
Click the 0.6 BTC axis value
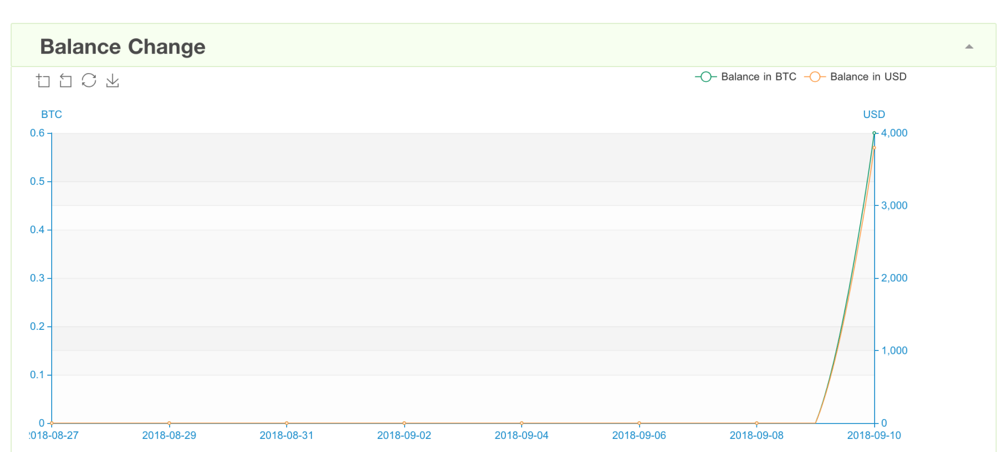tap(37, 133)
